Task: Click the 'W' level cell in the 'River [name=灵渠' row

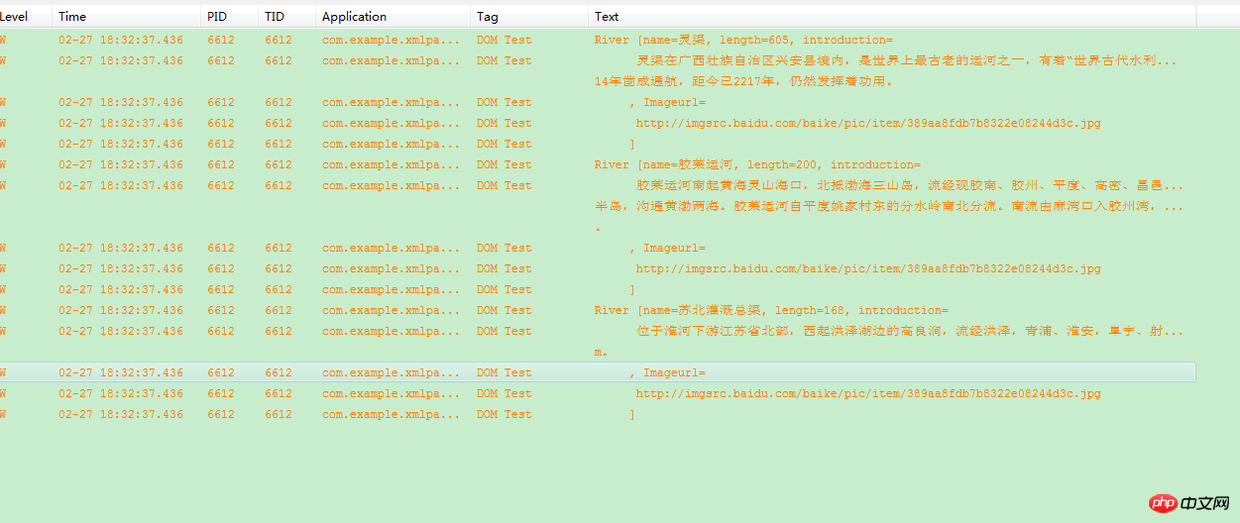Action: pyautogui.click(x=3, y=40)
